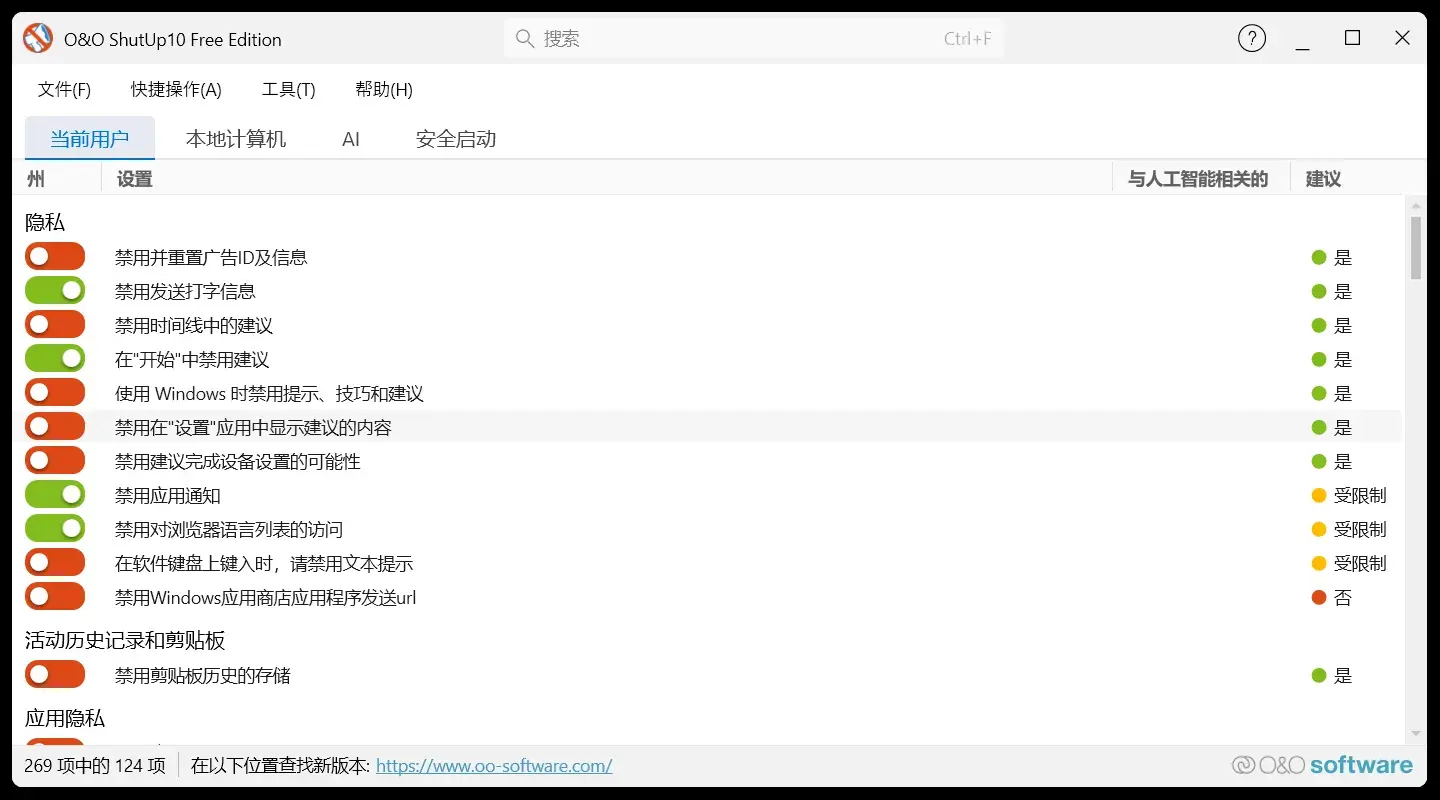Screen dimensions: 1440x800
Task: Open the 帮助(H) menu
Action: 384,90
